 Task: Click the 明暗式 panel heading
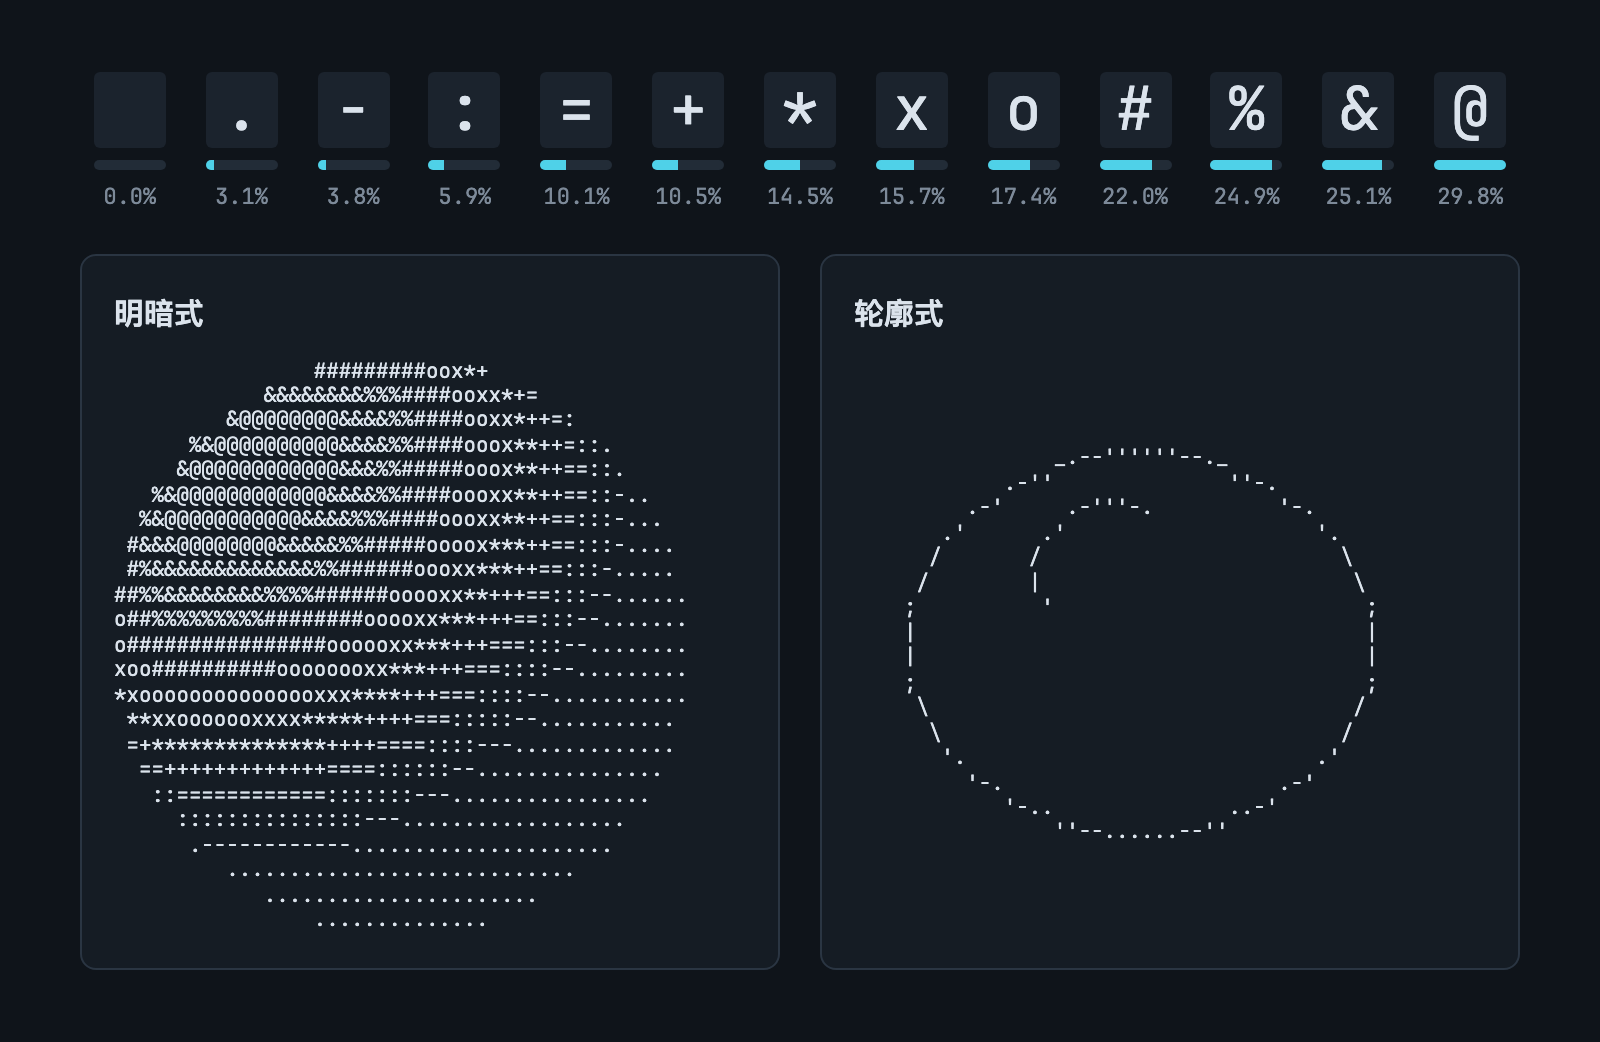tap(159, 314)
